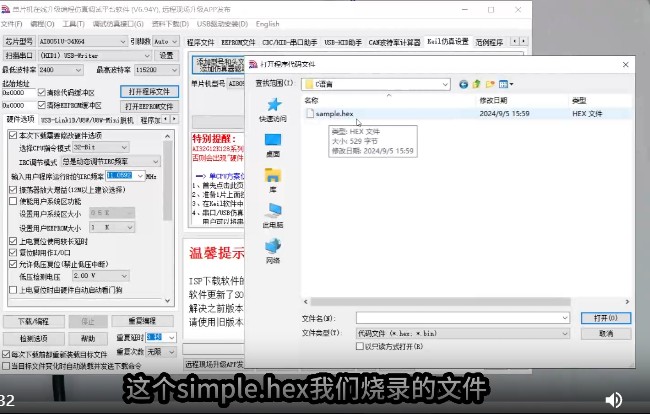Expand the 2.00 V low-voltage detection dropdown

(124, 276)
